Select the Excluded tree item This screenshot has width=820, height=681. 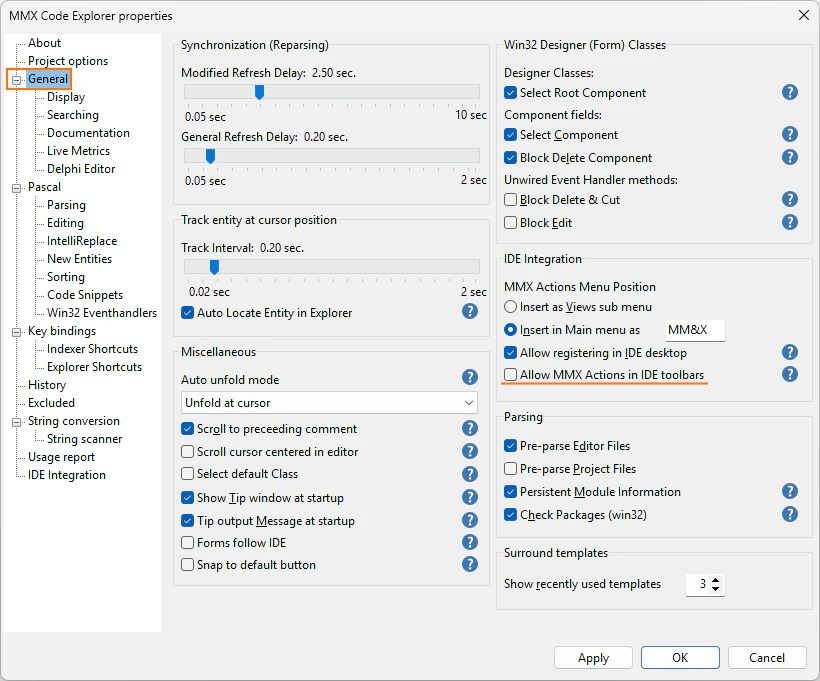pyautogui.click(x=51, y=403)
